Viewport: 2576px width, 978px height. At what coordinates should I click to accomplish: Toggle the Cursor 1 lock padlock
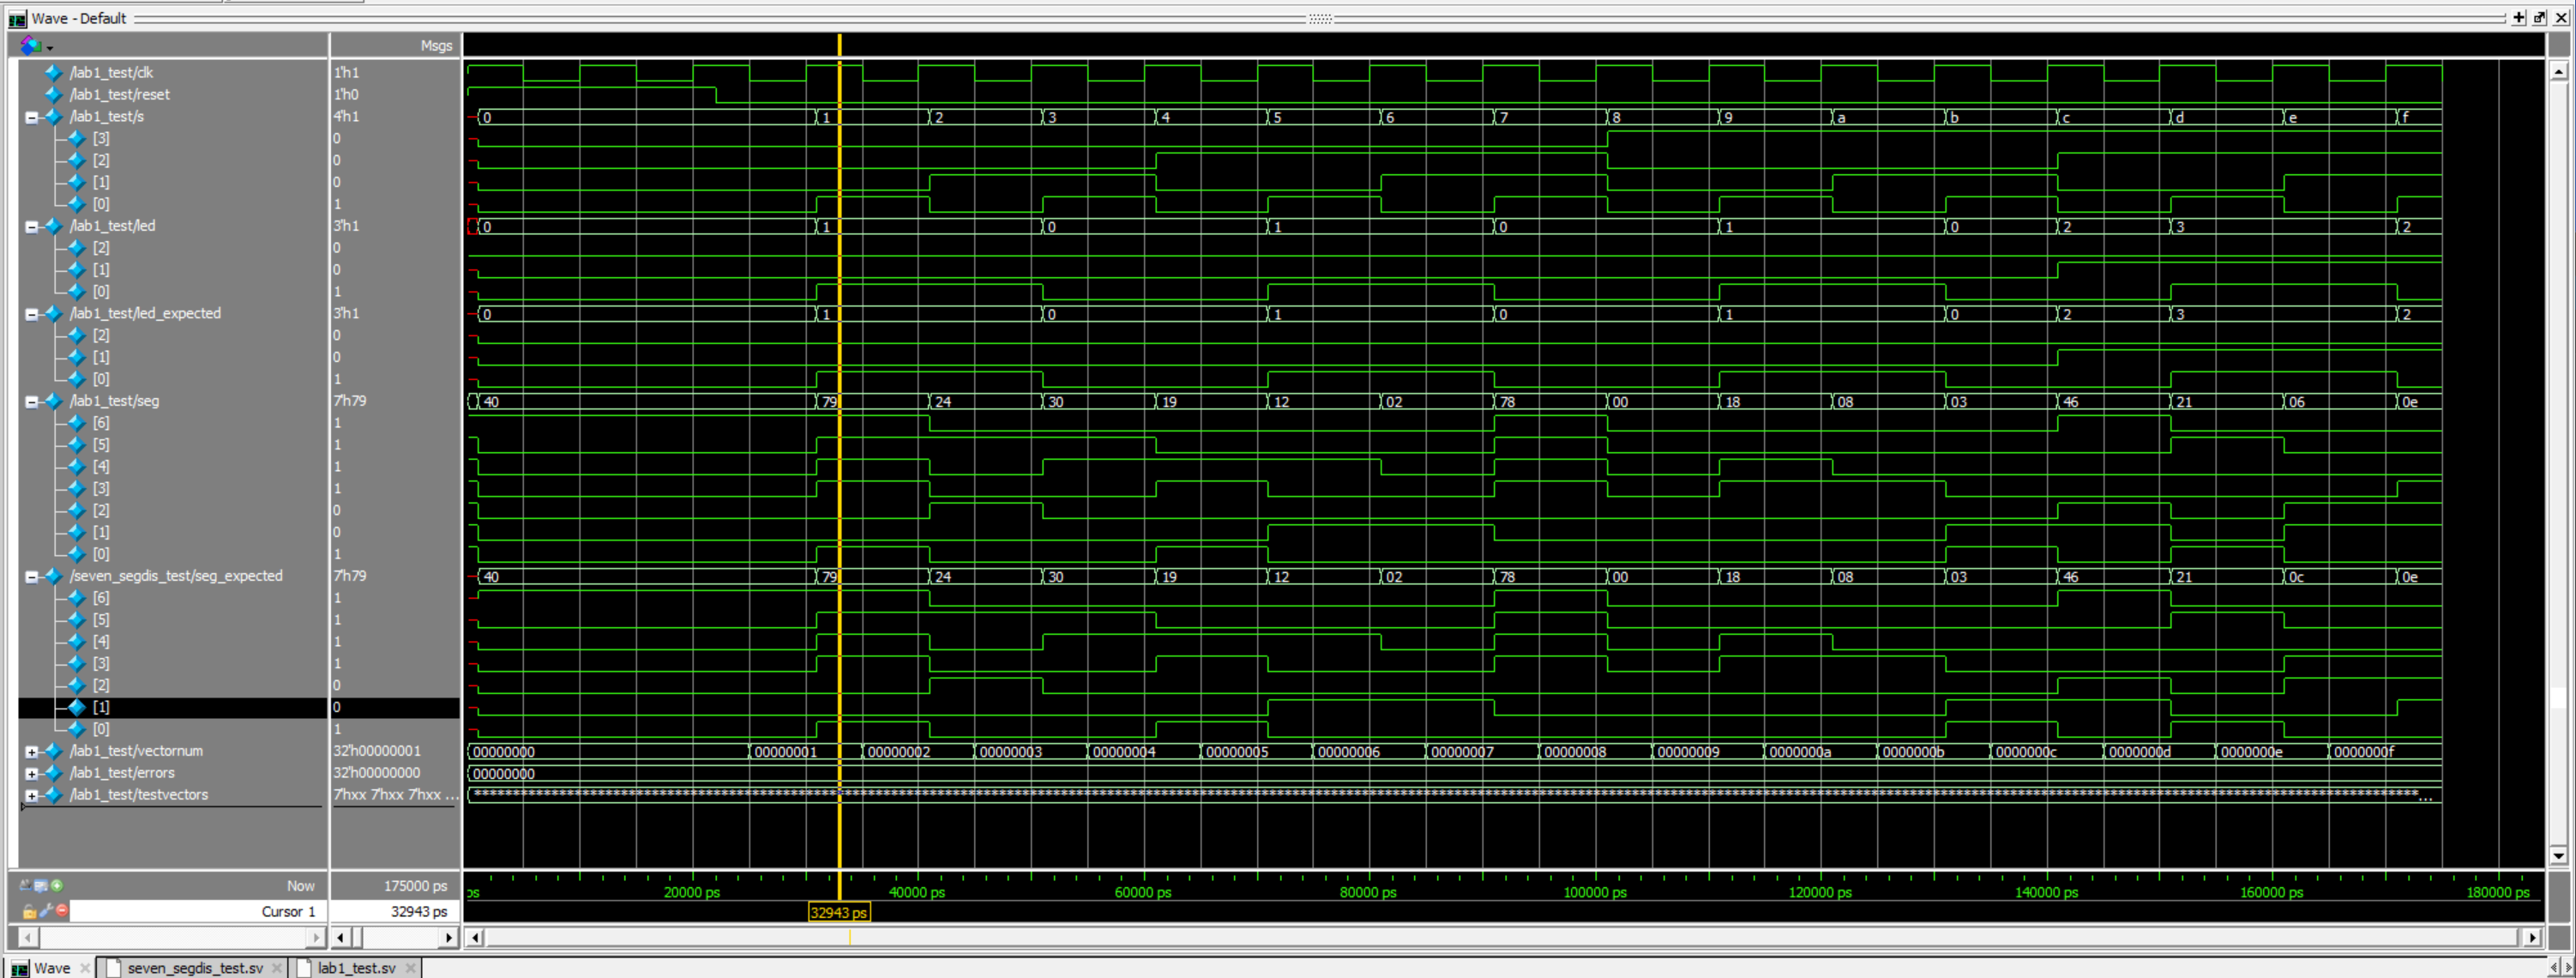tap(29, 911)
